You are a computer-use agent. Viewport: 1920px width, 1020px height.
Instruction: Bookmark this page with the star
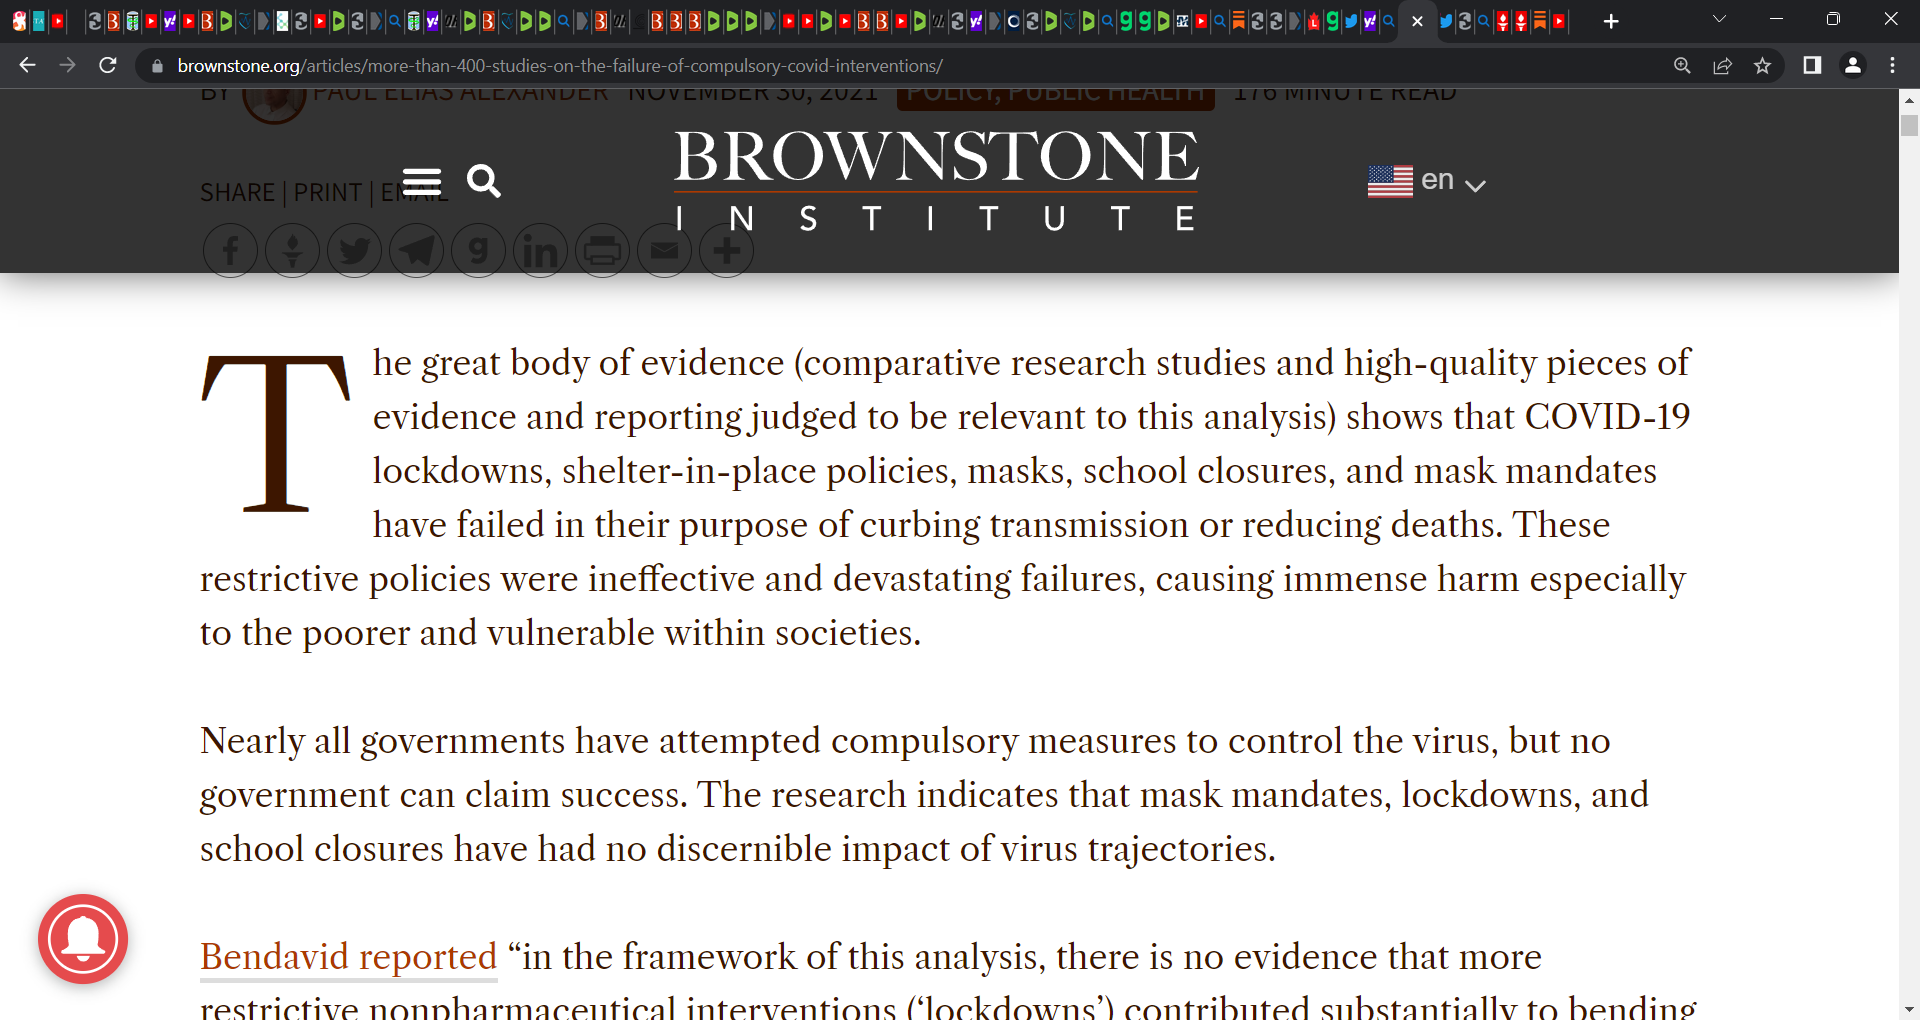(x=1762, y=66)
